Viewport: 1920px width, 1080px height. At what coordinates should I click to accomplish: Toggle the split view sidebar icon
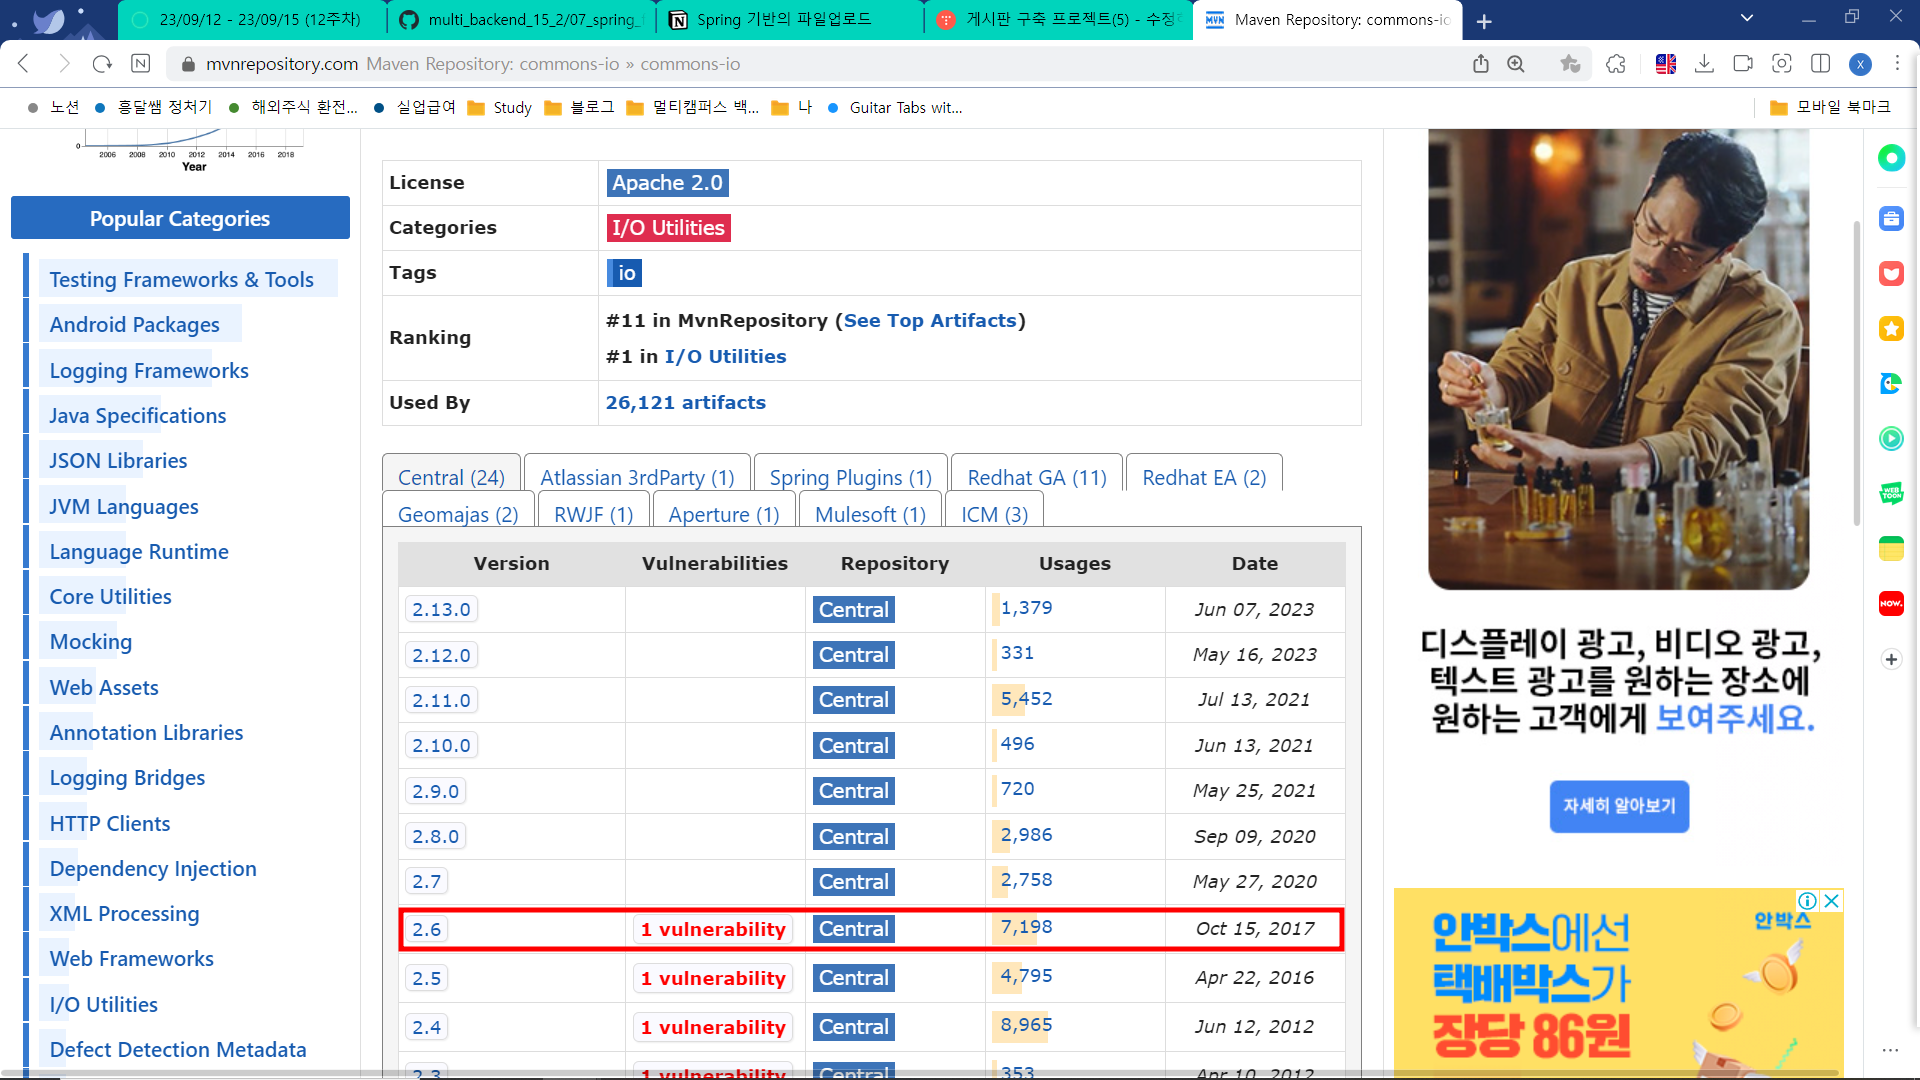(x=1821, y=64)
